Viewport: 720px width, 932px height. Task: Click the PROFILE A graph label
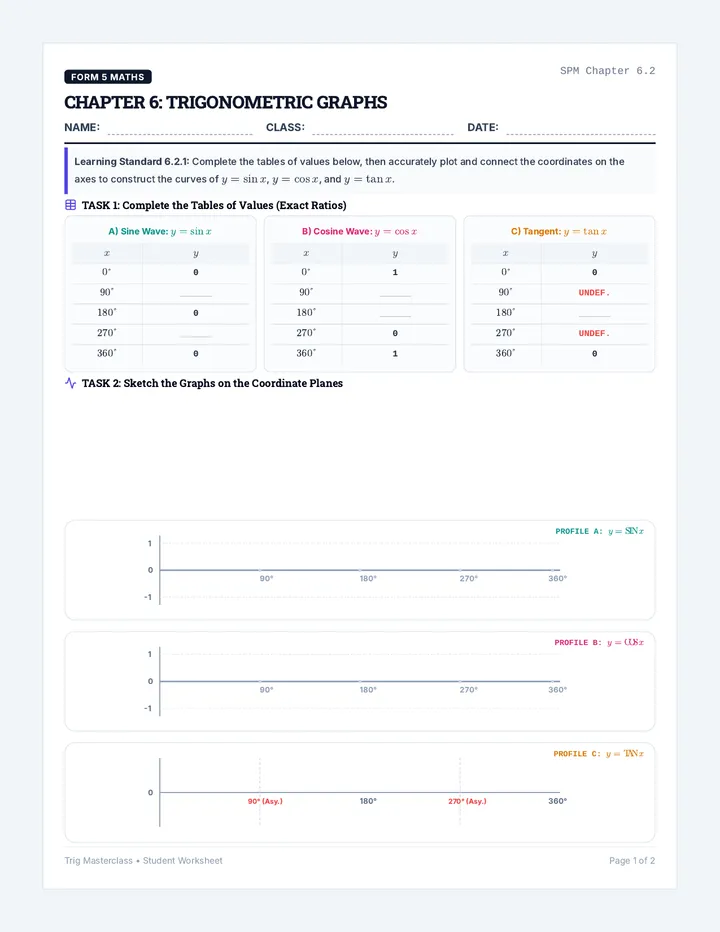point(599,531)
